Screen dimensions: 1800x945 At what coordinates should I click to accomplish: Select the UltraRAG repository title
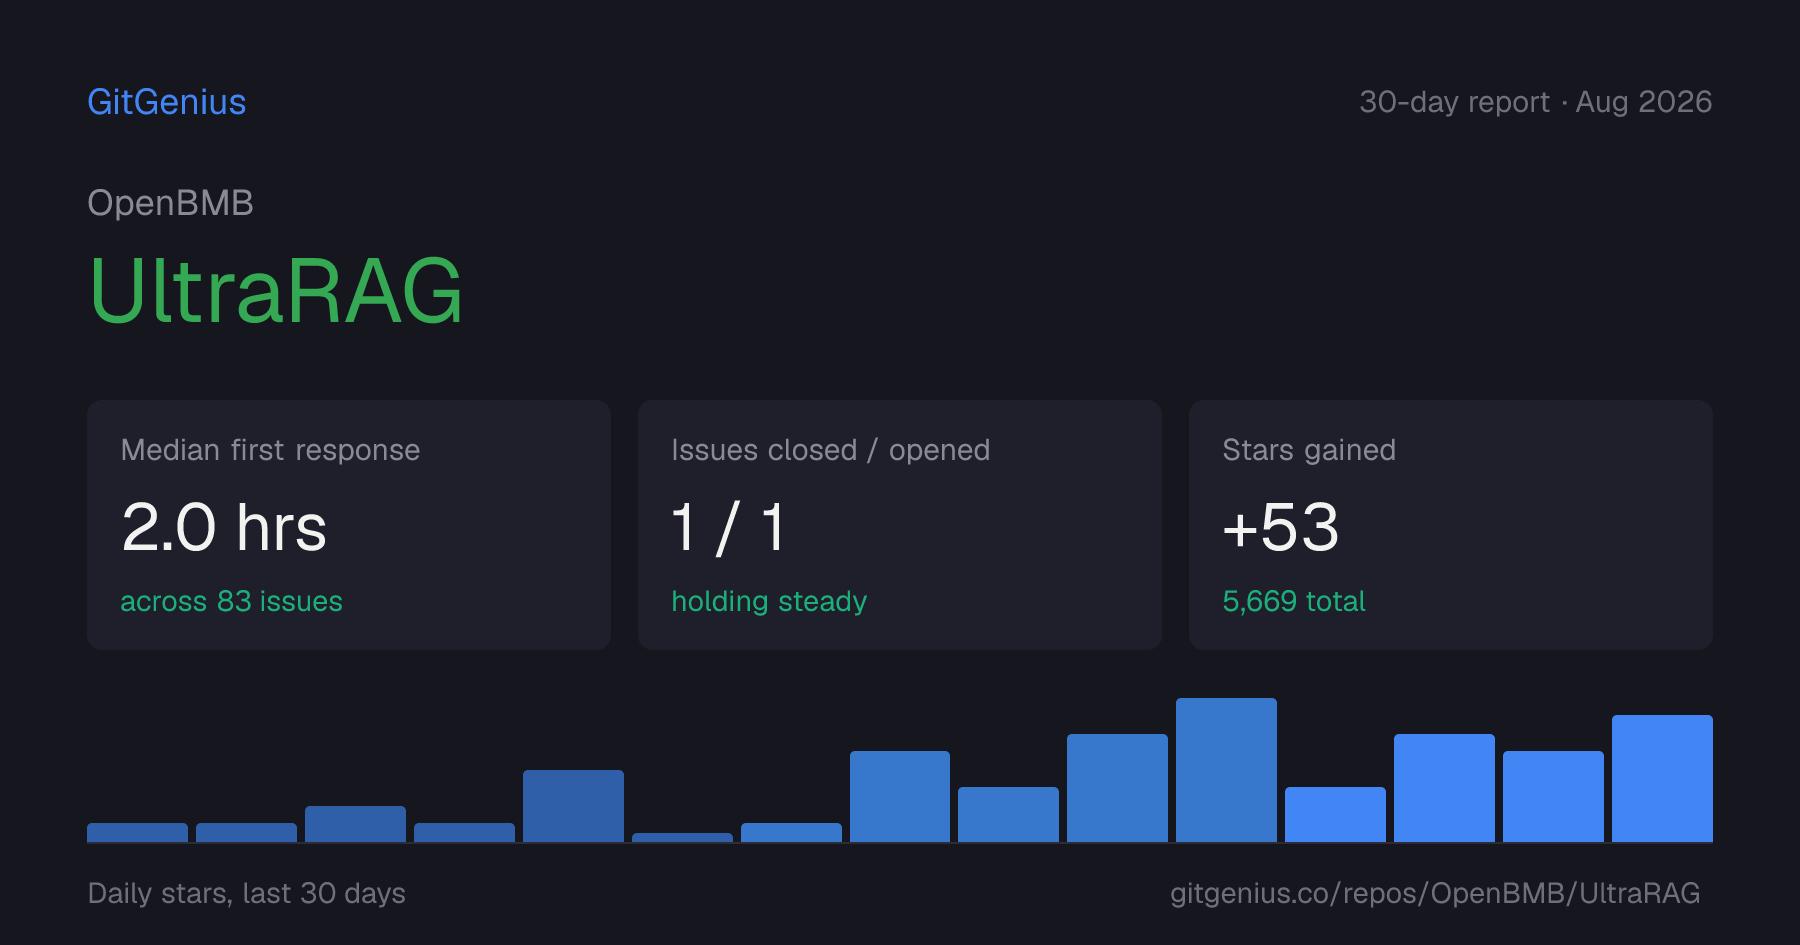point(276,291)
